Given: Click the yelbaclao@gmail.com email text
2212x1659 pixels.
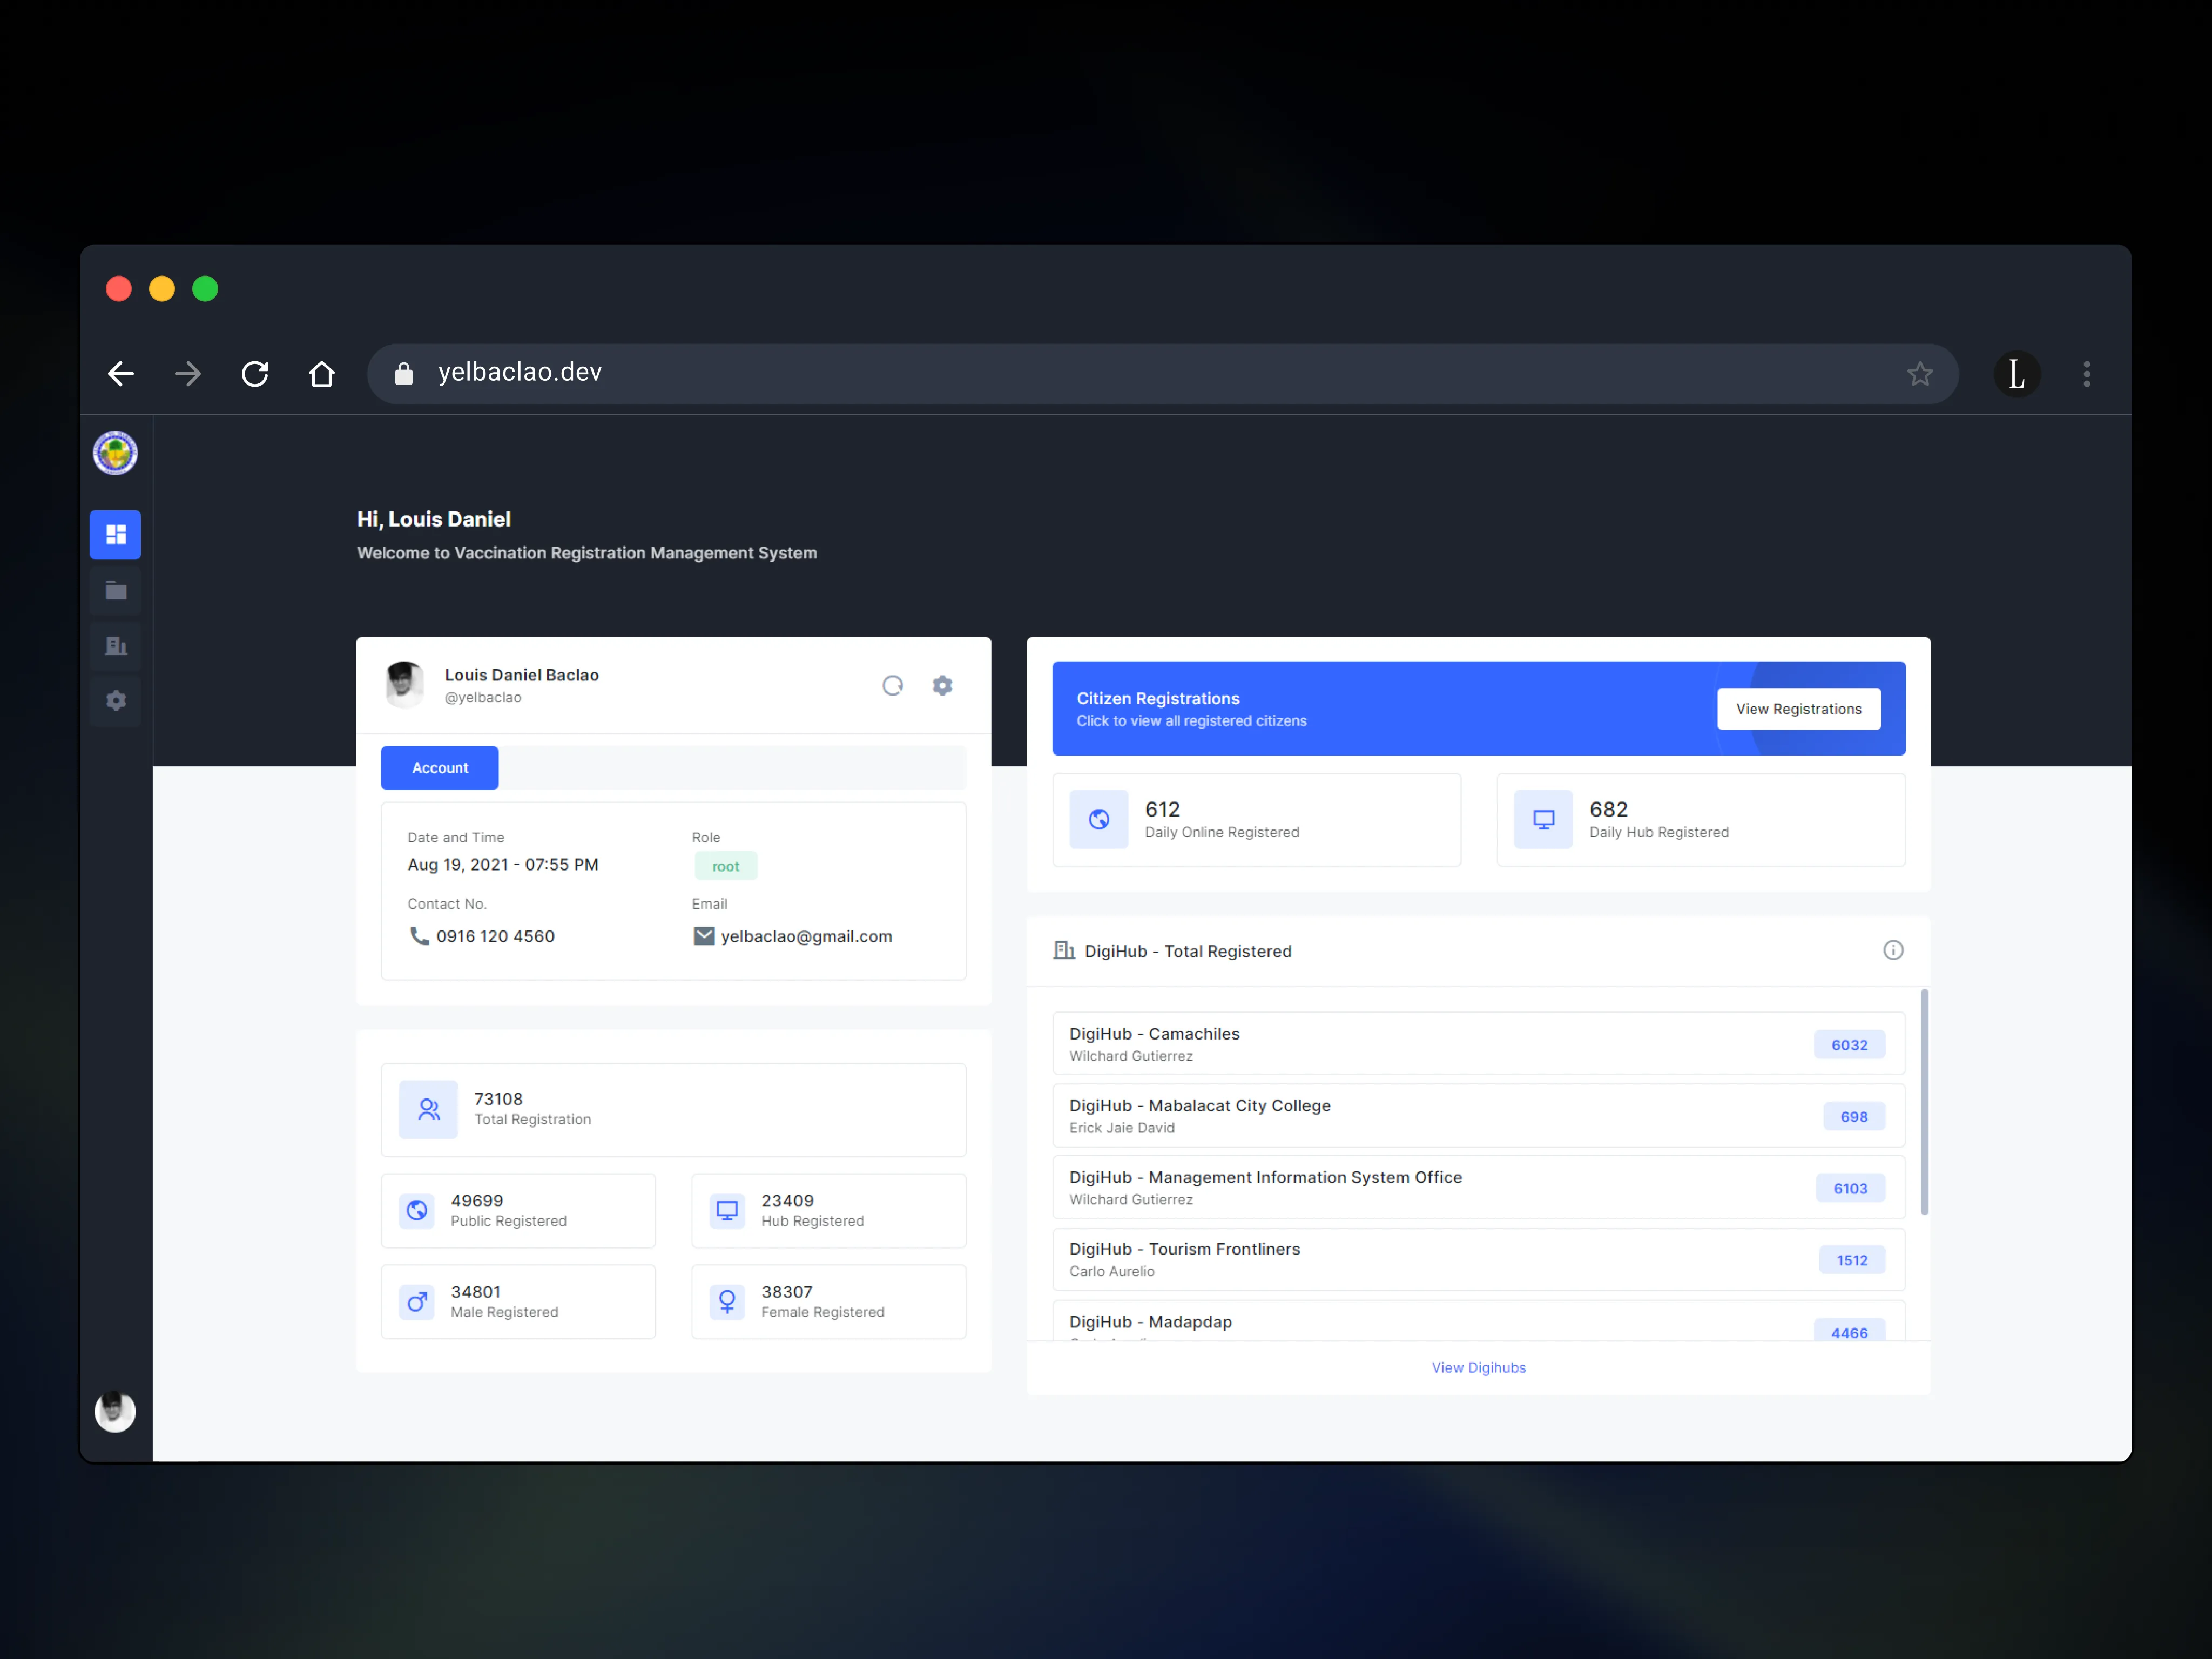Looking at the screenshot, I should [x=806, y=936].
